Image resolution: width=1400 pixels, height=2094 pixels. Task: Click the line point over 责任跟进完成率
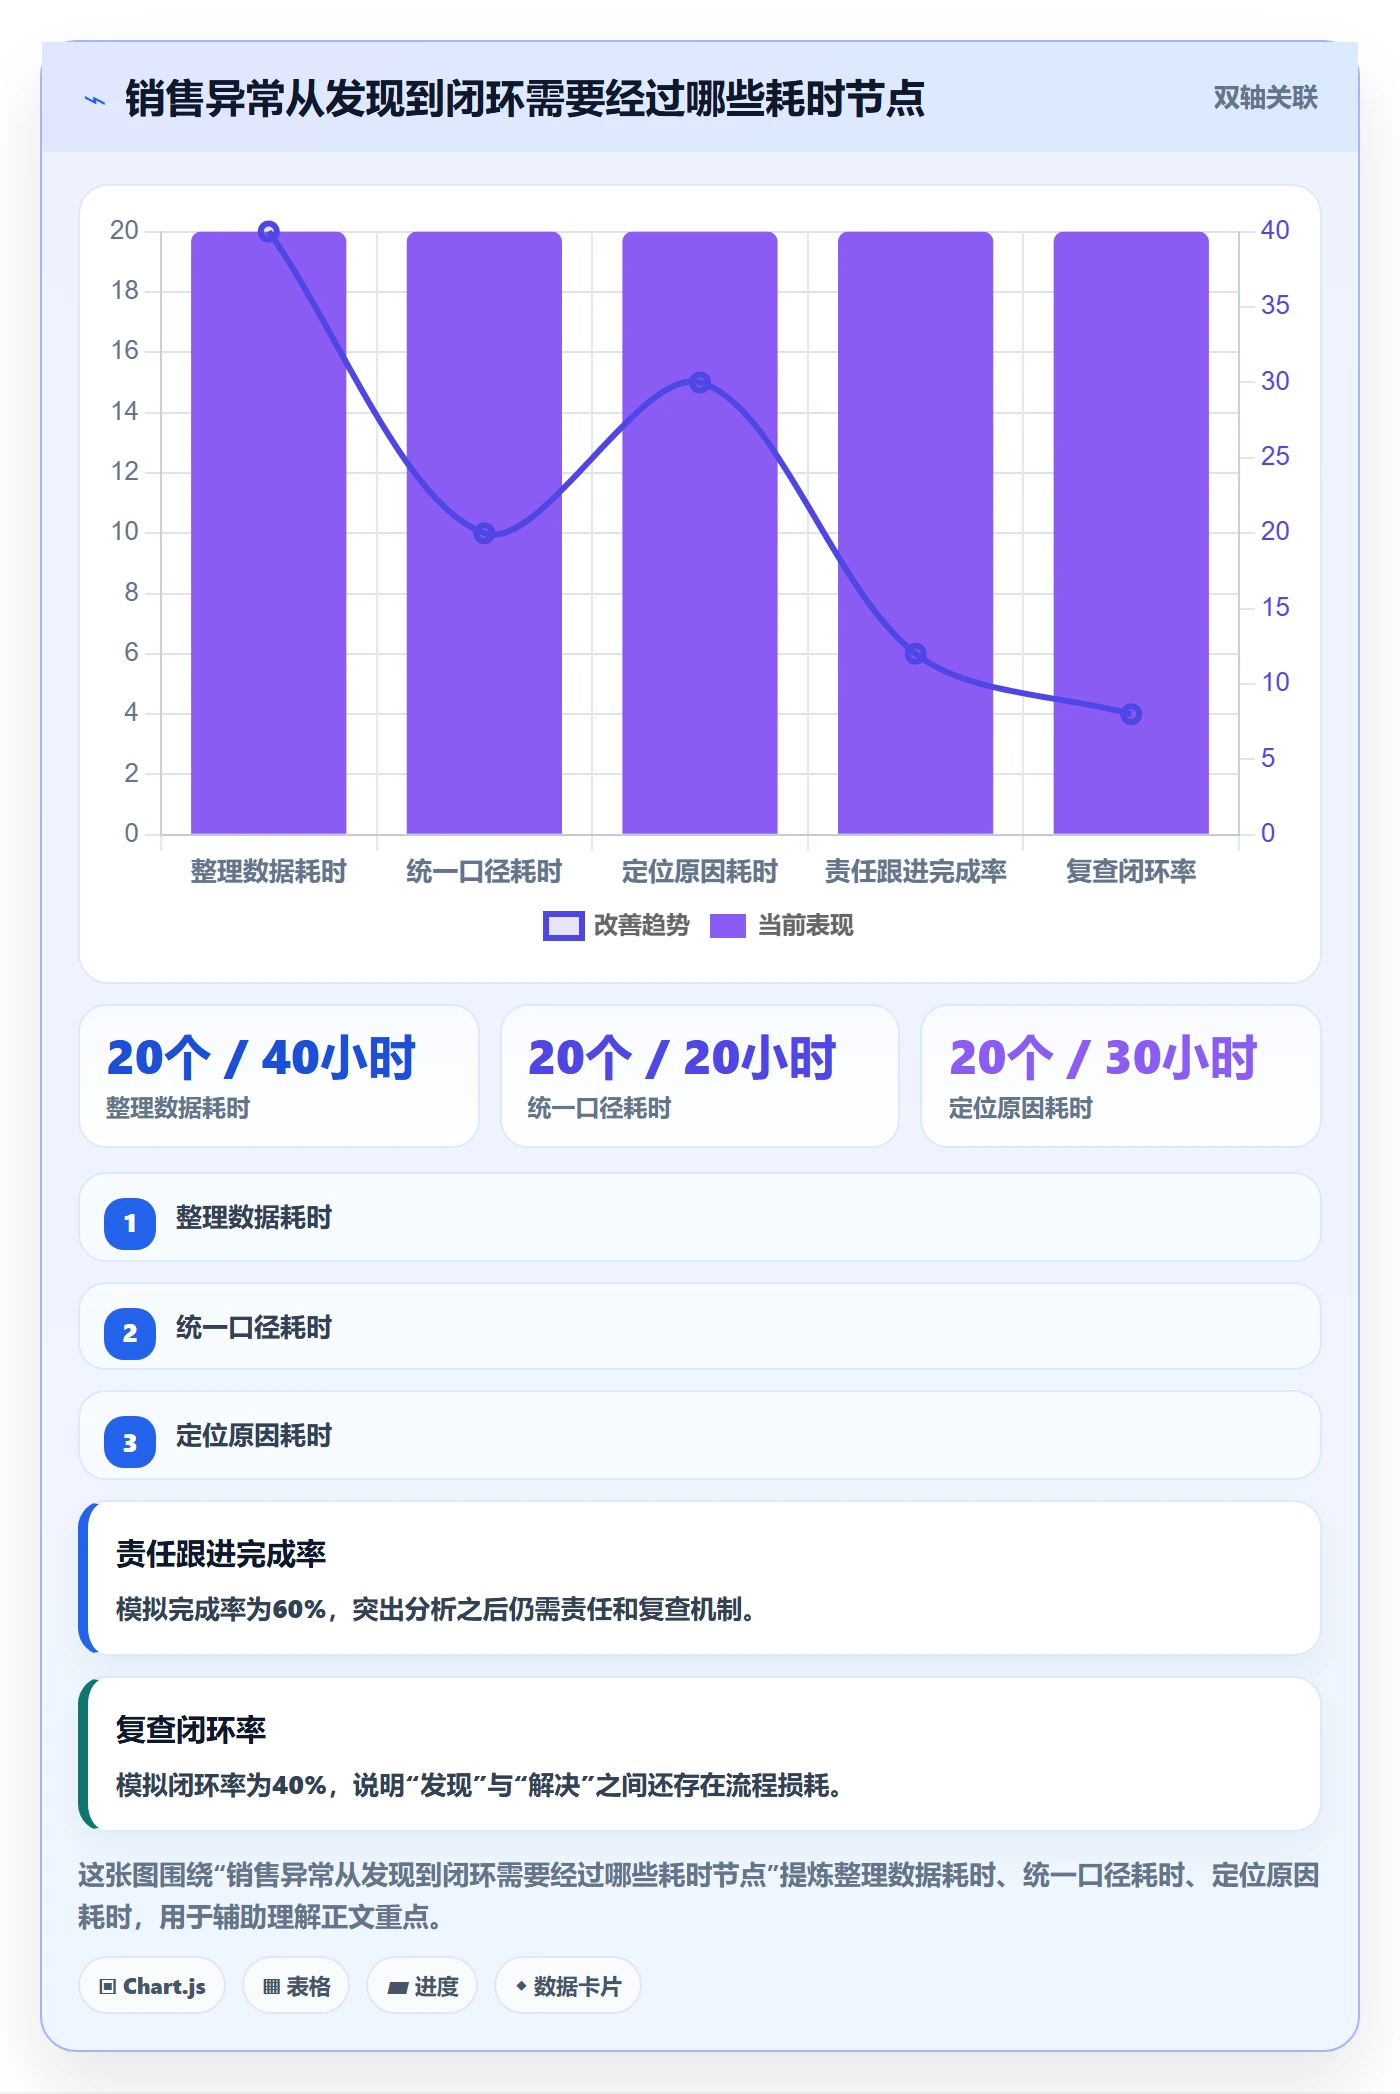(x=915, y=654)
